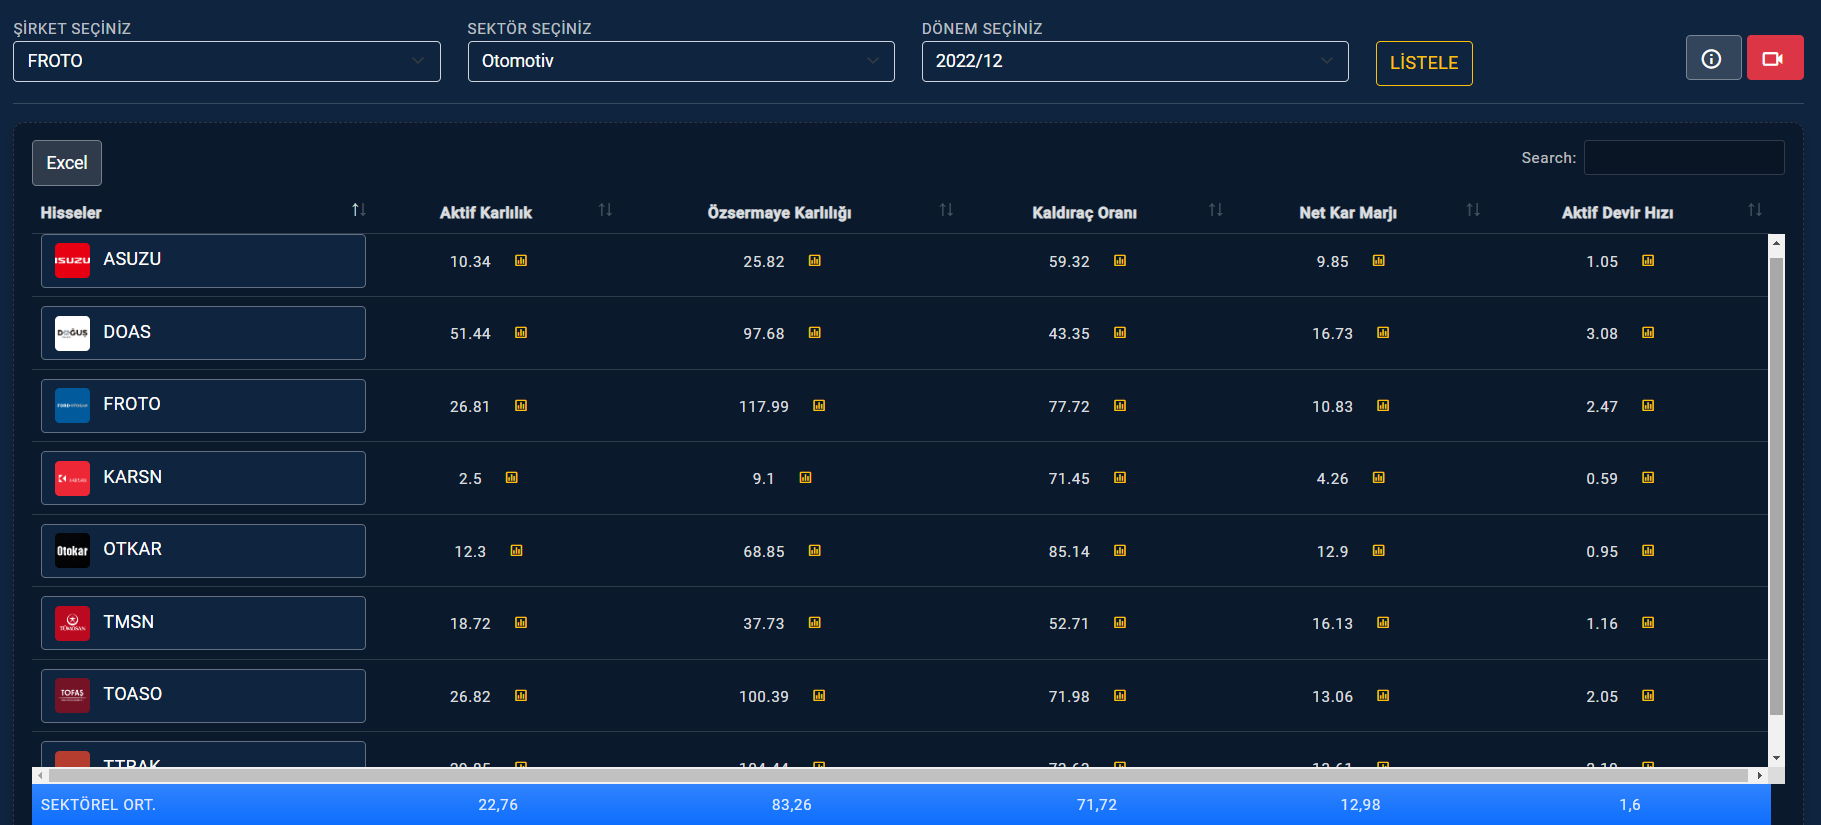Click chart icon next to TMSN 18.72
The height and width of the screenshot is (825, 1821).
(521, 623)
